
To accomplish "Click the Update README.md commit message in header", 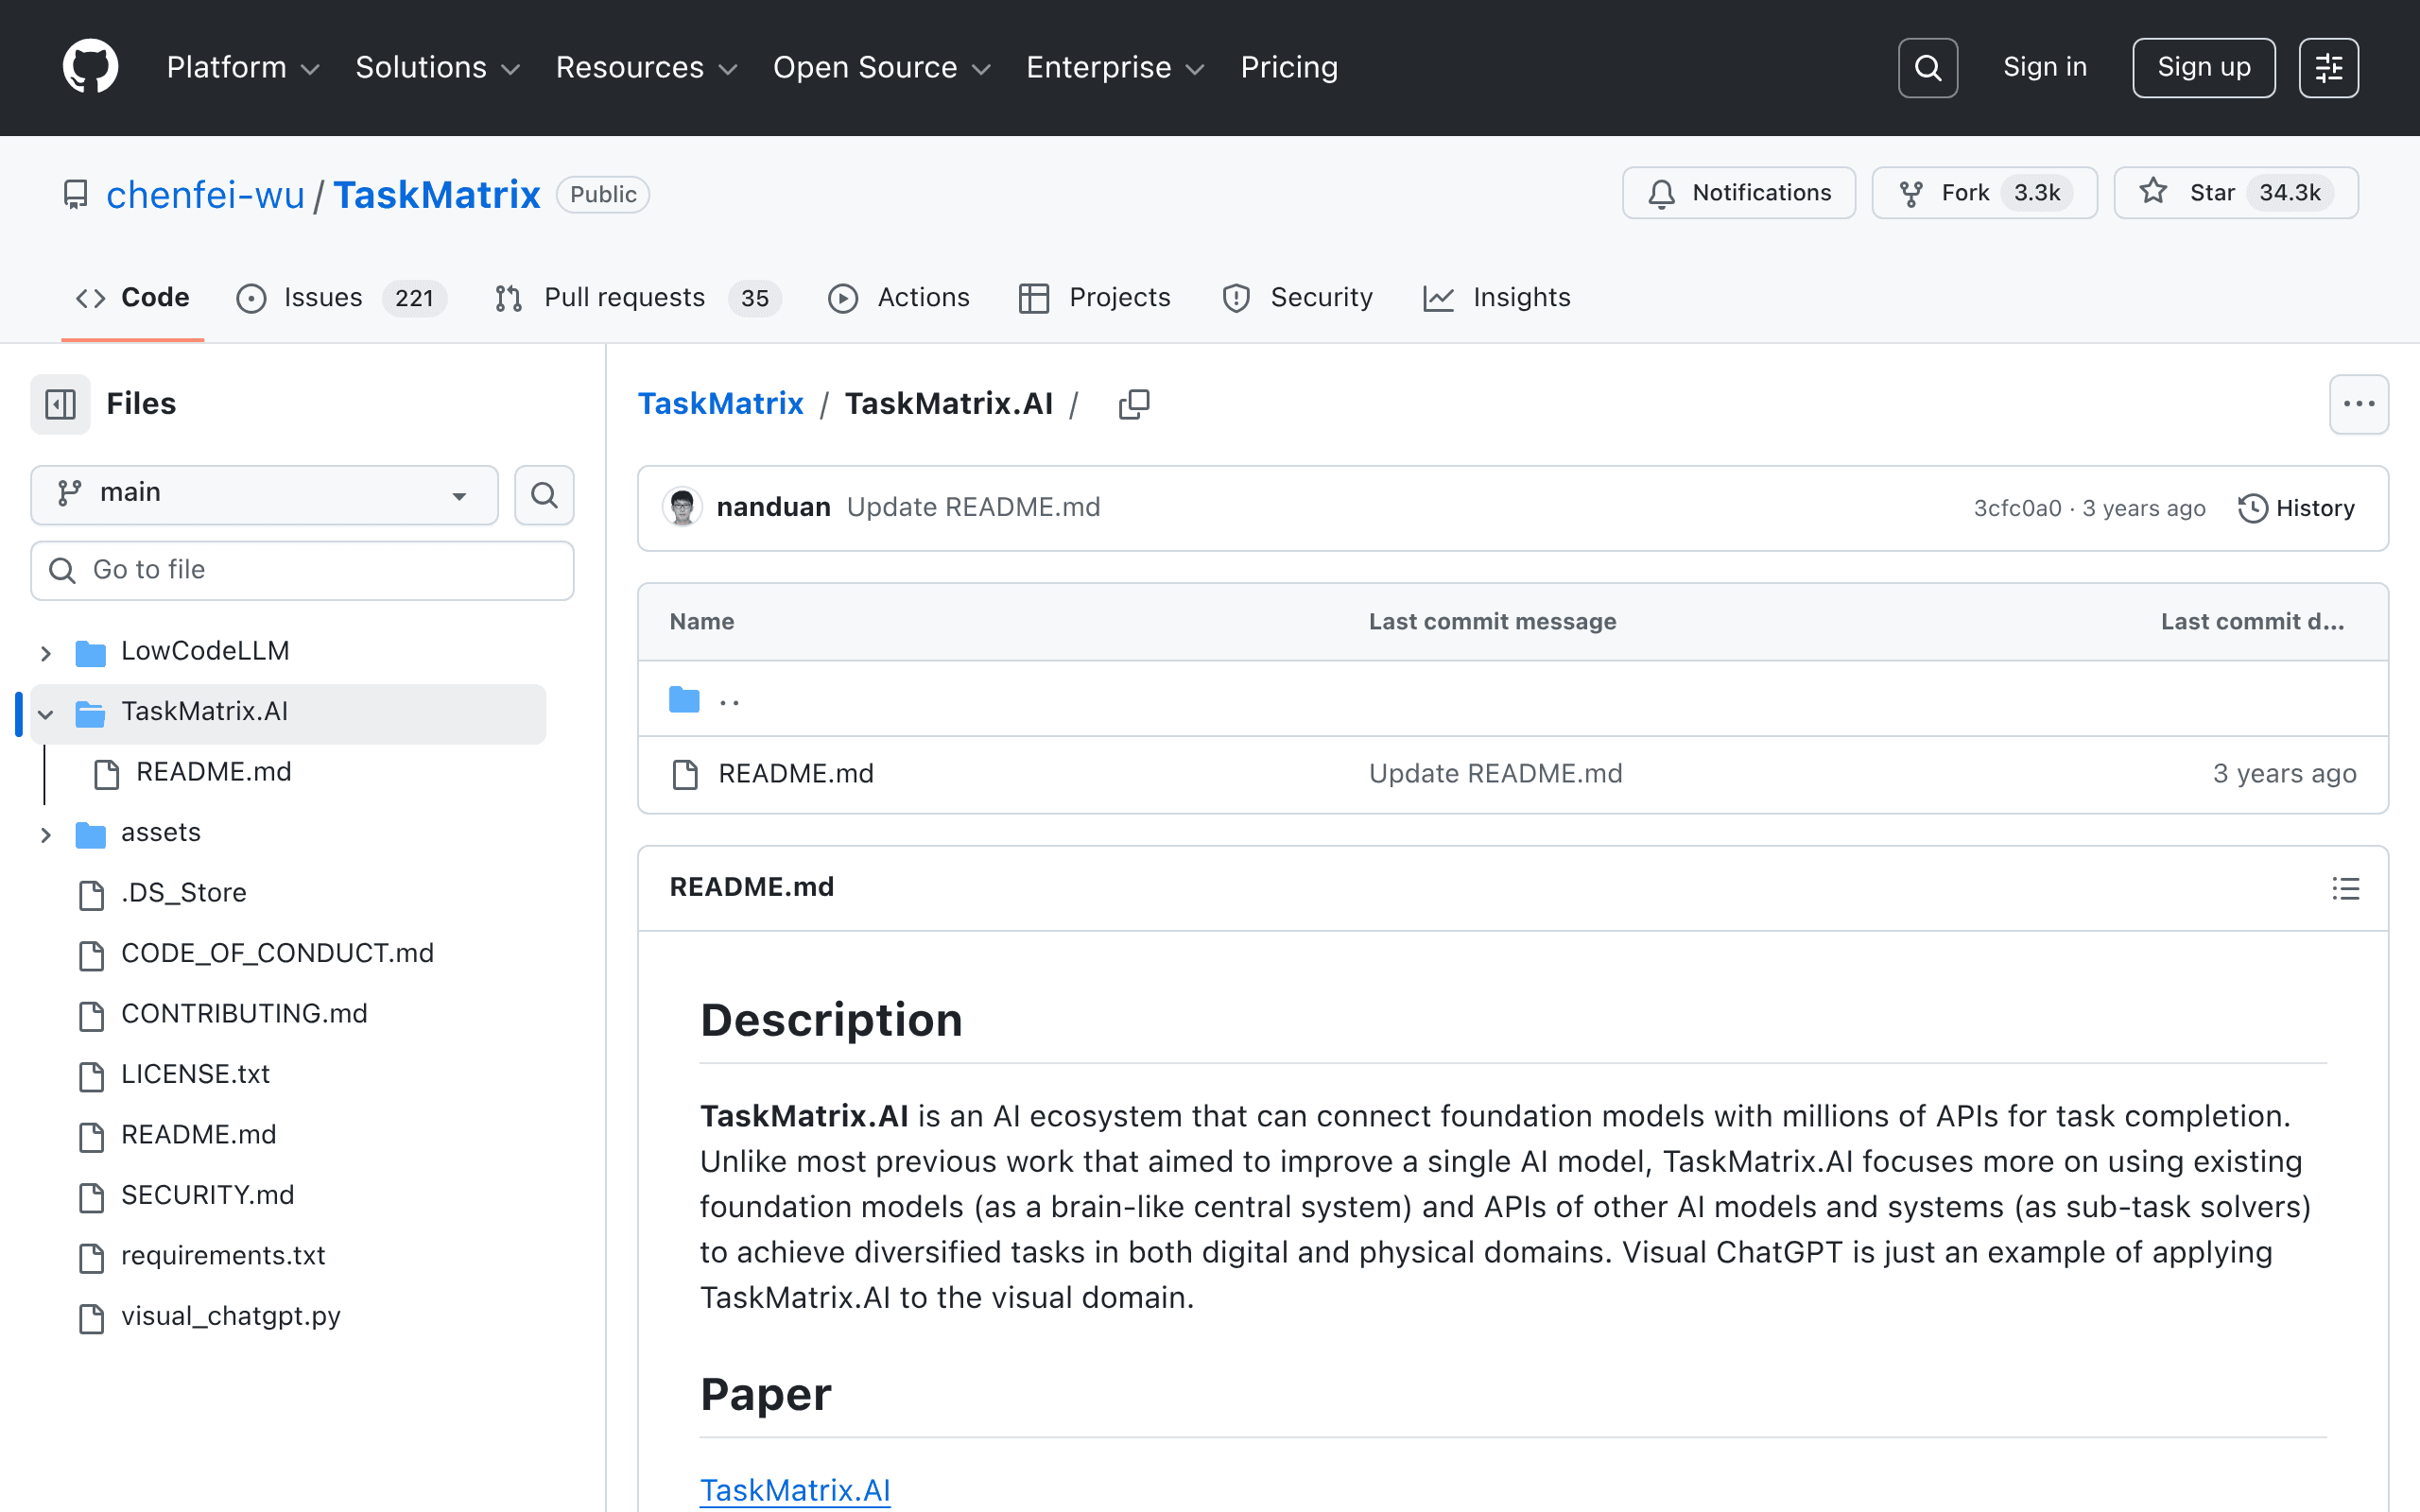I will pyautogui.click(x=973, y=507).
